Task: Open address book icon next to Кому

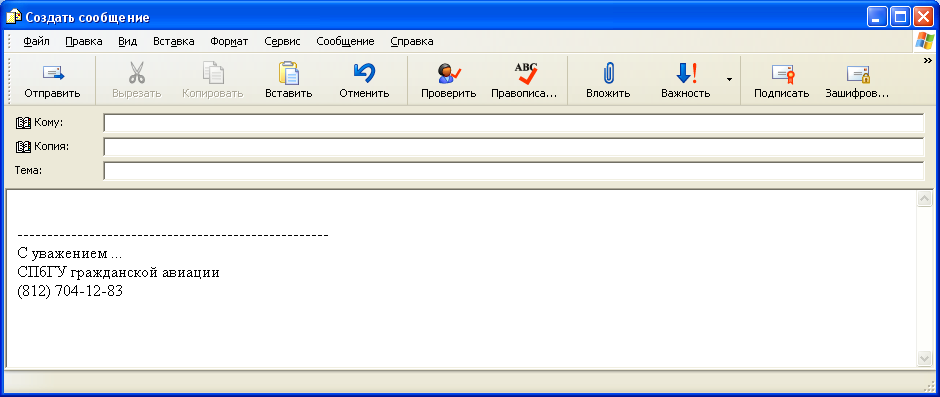Action: pyautogui.click(x=23, y=123)
